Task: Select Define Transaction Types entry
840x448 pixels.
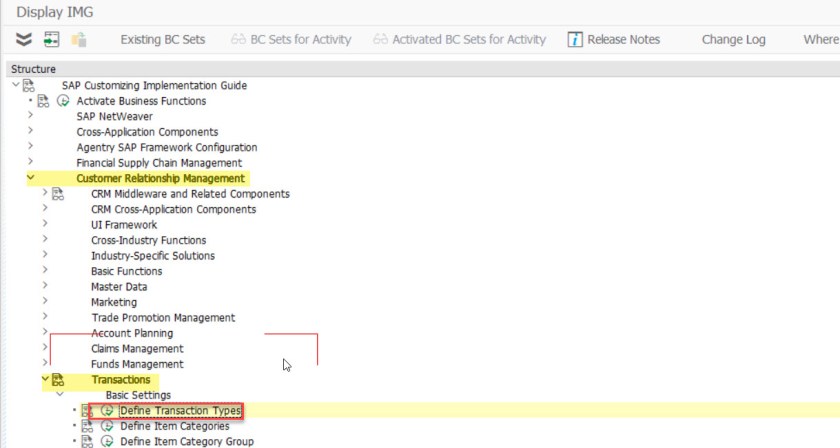Action: point(181,411)
